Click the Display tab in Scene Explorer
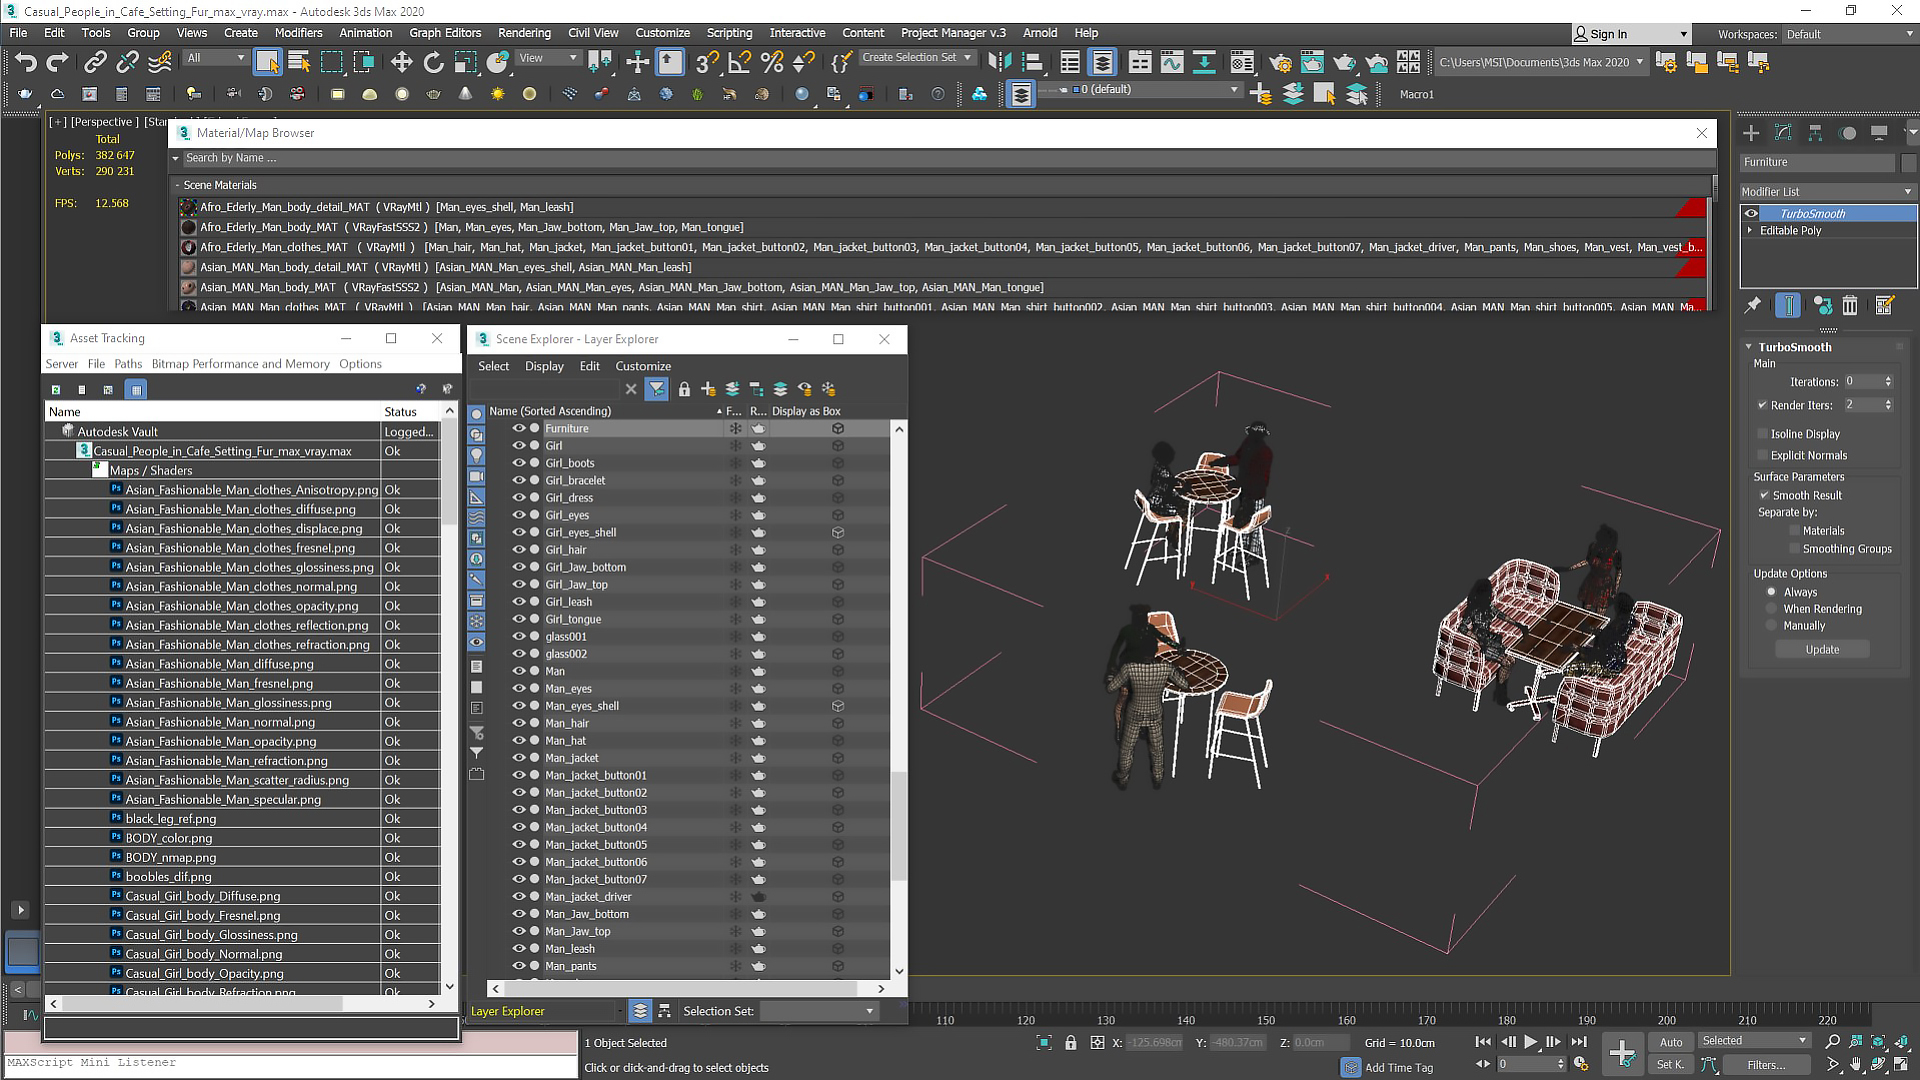The width and height of the screenshot is (1920, 1080). pyautogui.click(x=543, y=365)
